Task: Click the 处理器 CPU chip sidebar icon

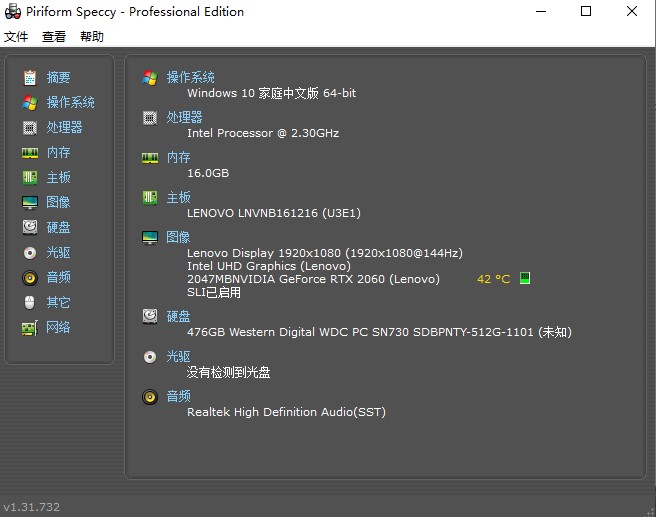Action: tap(30, 127)
